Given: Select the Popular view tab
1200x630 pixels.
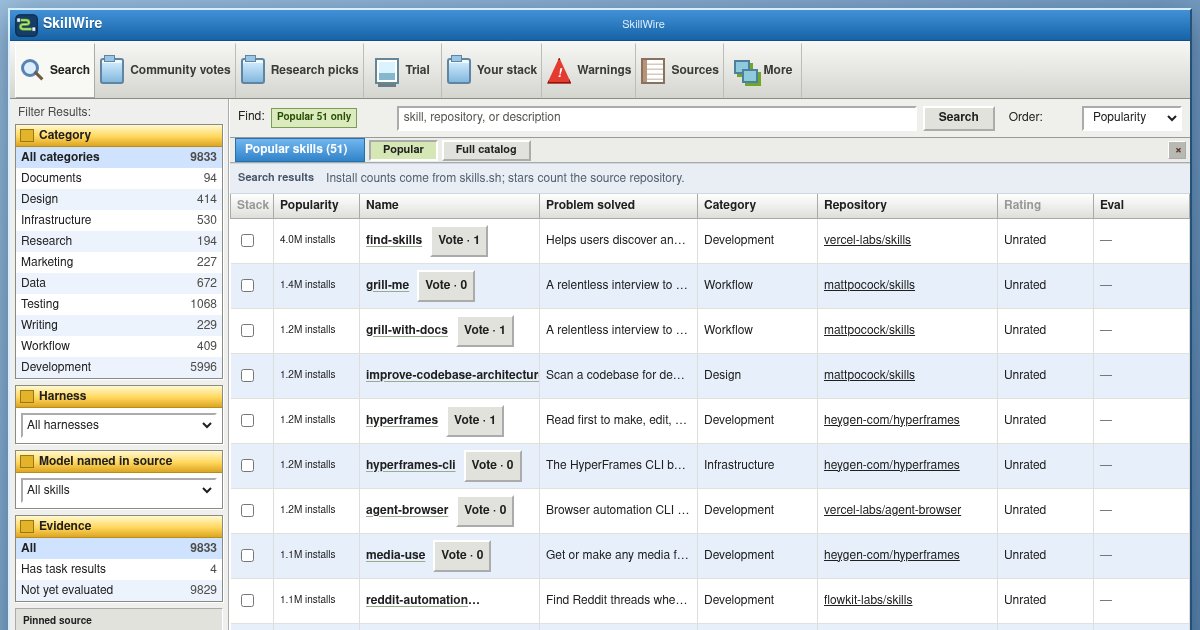Looking at the screenshot, I should (x=403, y=150).
